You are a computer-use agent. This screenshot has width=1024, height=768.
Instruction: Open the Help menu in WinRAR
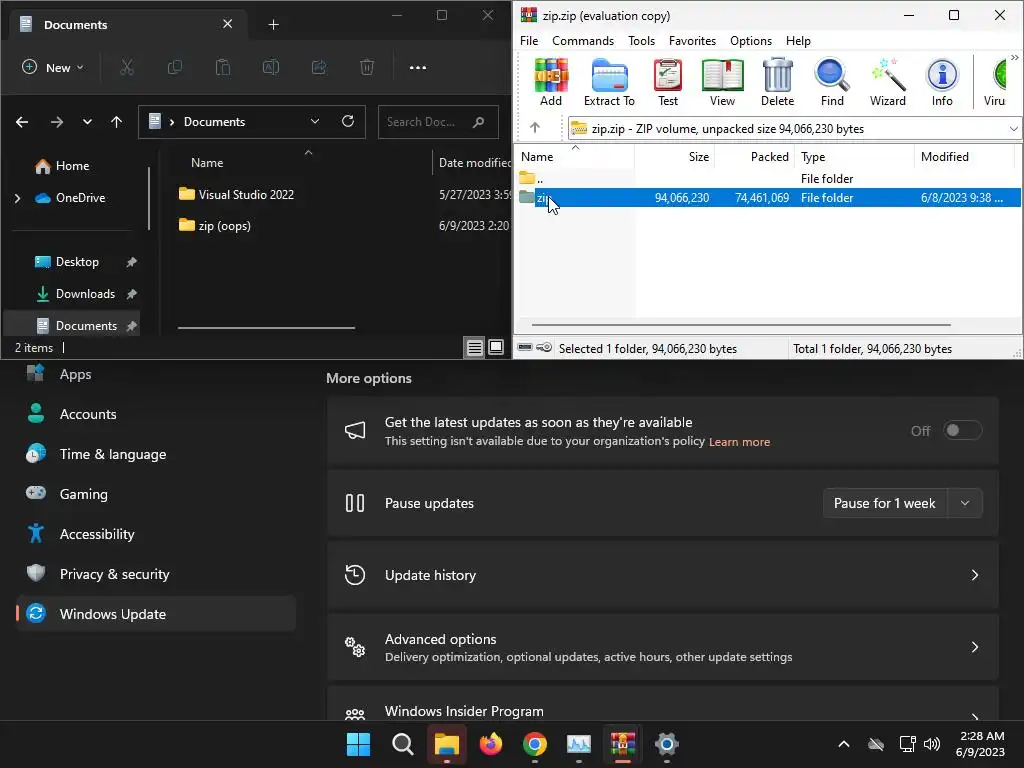(798, 40)
